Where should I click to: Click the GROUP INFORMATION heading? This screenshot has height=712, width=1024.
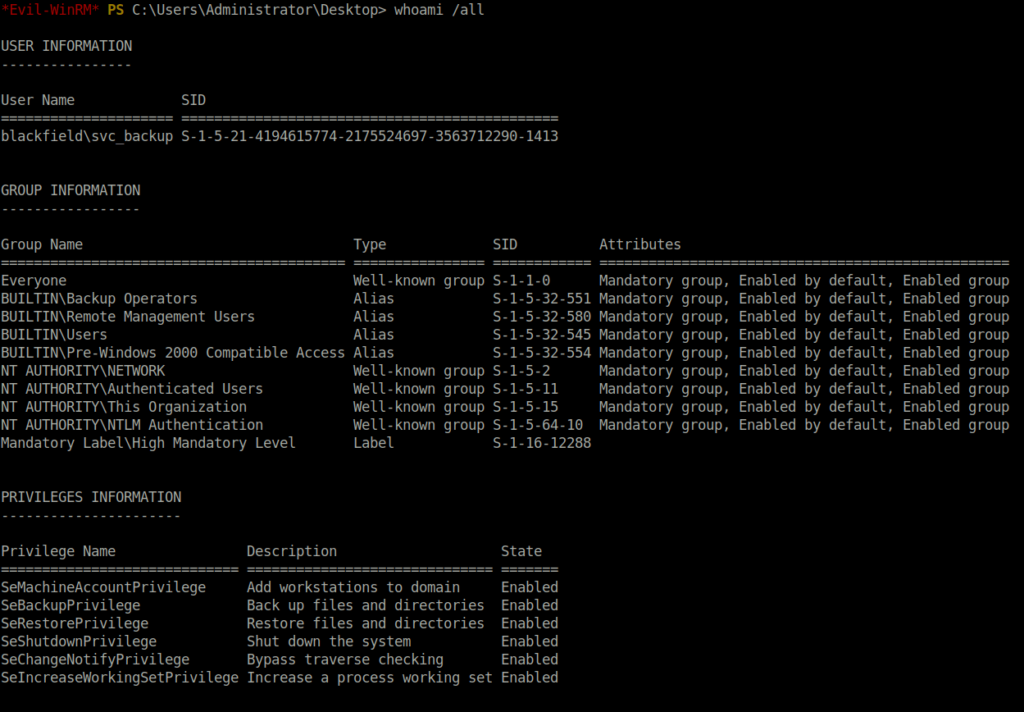(71, 190)
